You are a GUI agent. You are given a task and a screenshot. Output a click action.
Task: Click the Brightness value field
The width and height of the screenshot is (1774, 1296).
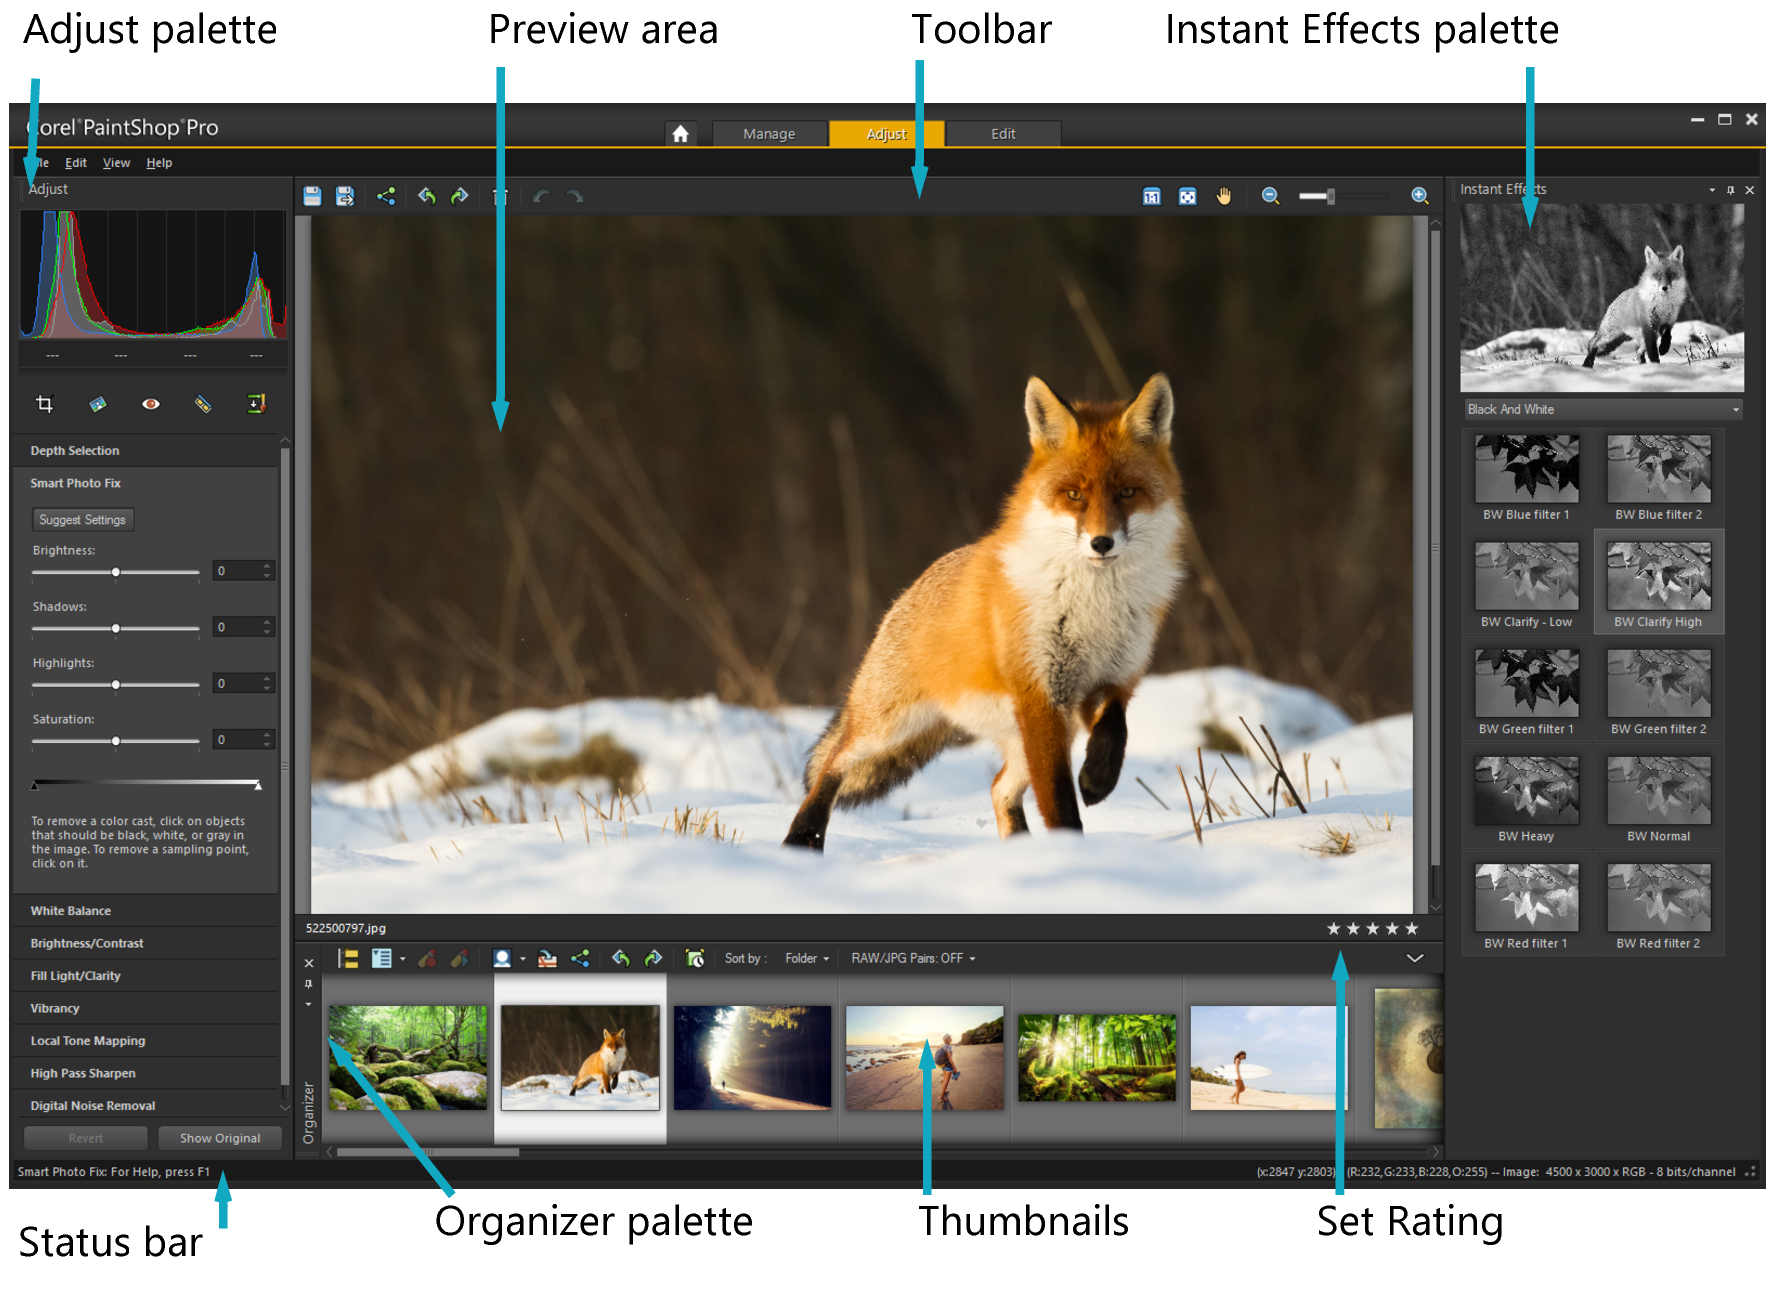(238, 571)
